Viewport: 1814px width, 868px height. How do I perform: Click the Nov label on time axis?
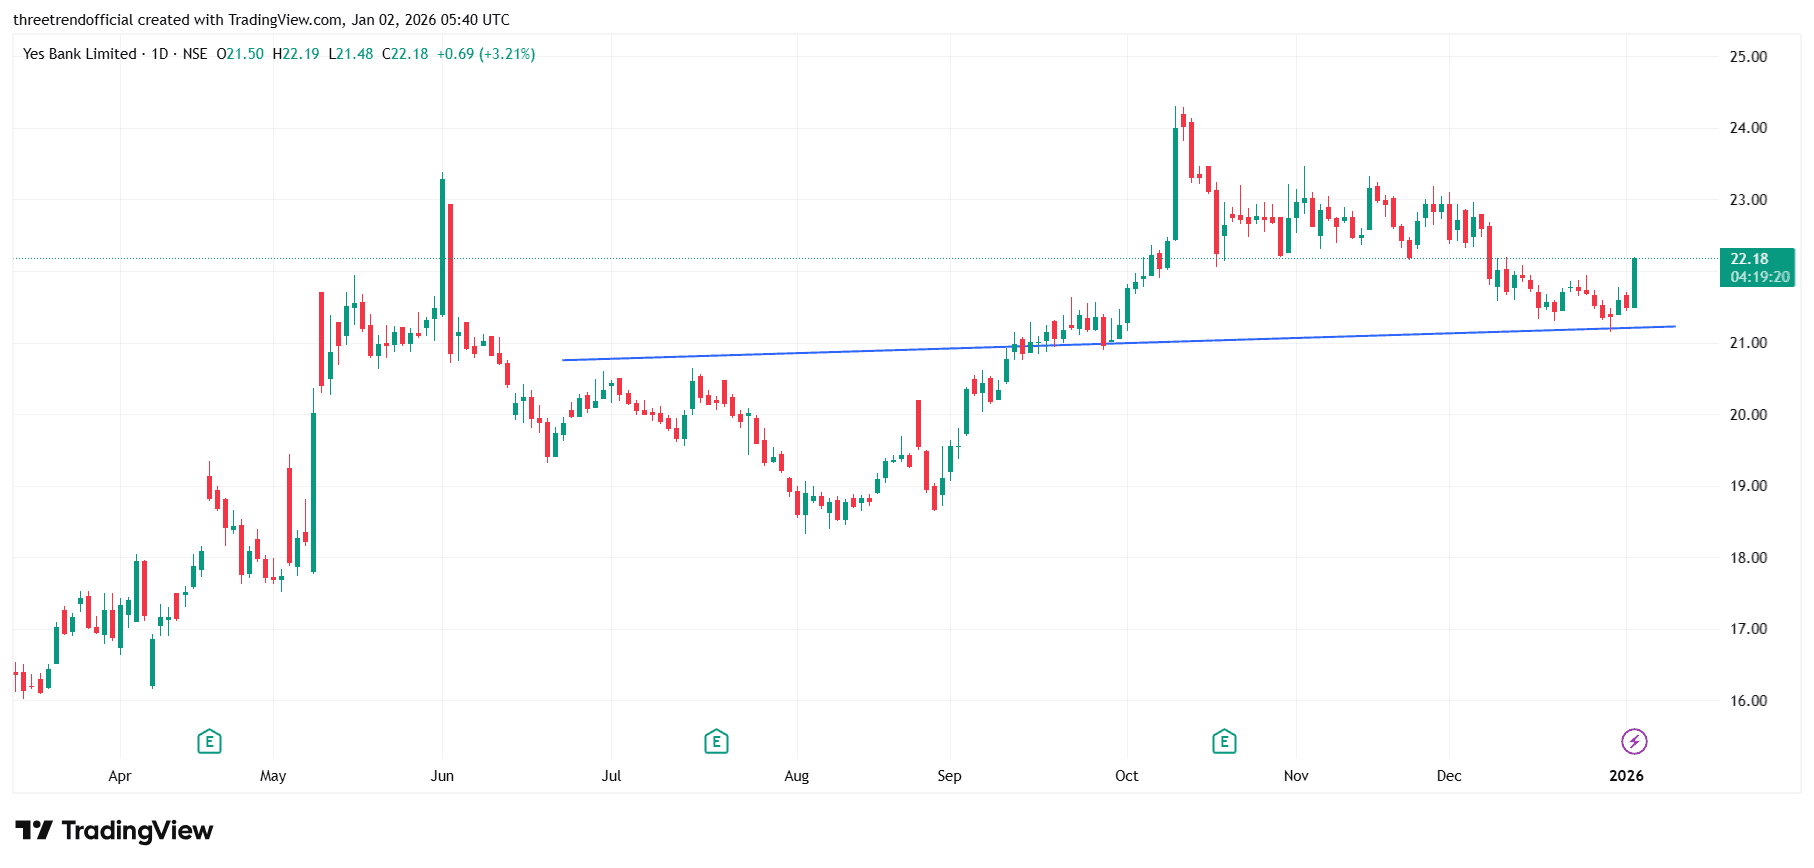point(1296,776)
